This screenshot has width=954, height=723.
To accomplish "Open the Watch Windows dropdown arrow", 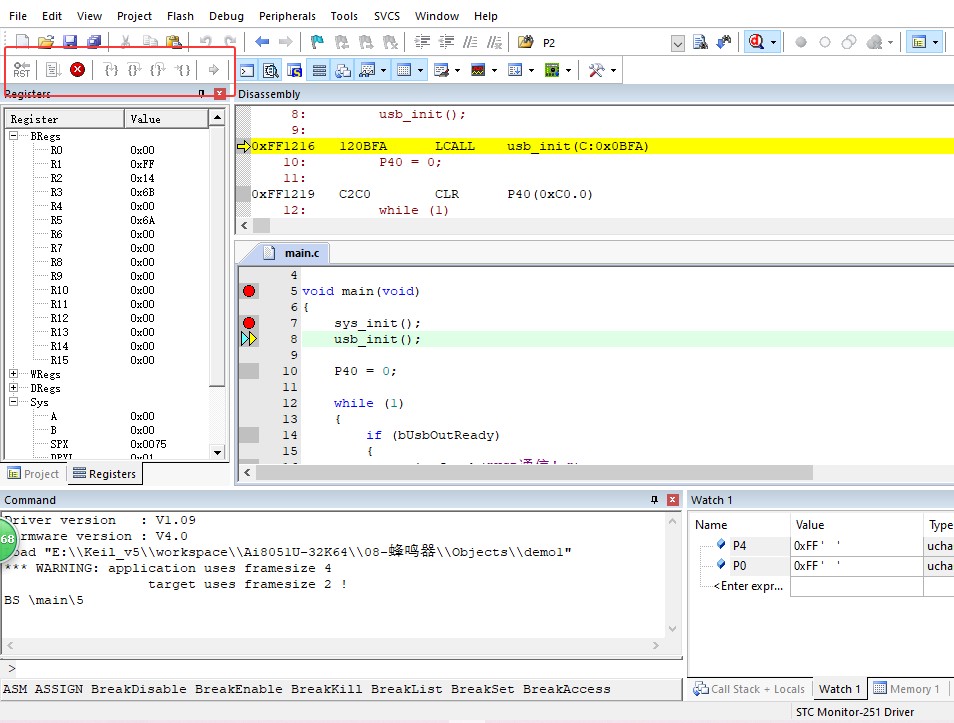I will coord(383,71).
